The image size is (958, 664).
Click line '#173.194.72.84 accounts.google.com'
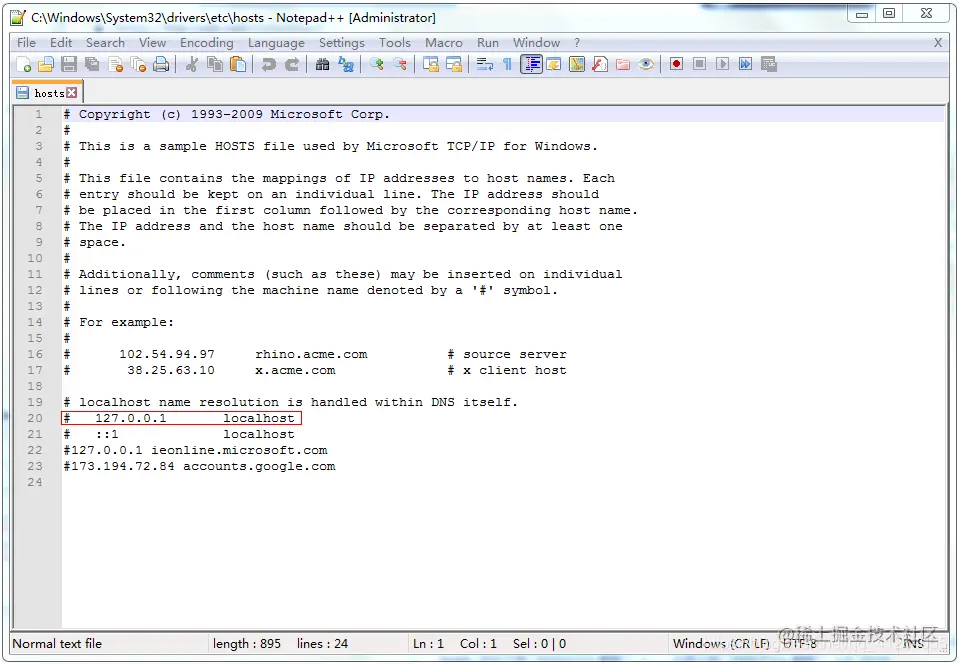pyautogui.click(x=199, y=466)
